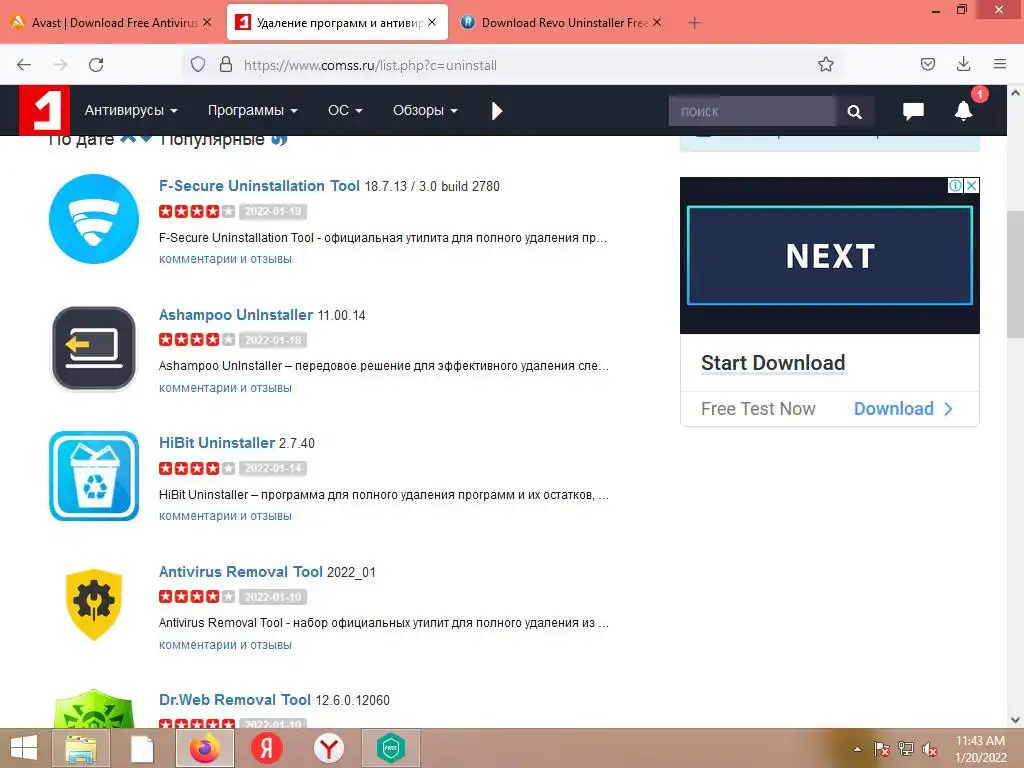Open comments and reviews for Antivirus Removal Tool

tap(225, 645)
